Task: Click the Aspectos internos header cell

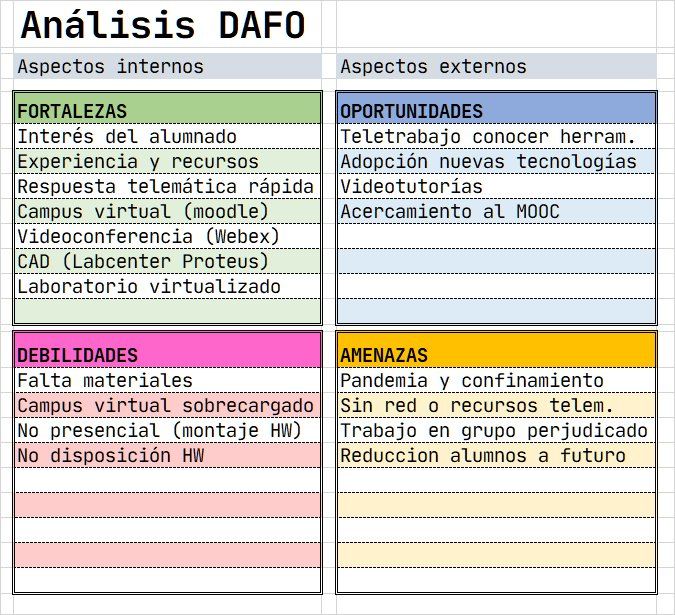Action: click(167, 66)
